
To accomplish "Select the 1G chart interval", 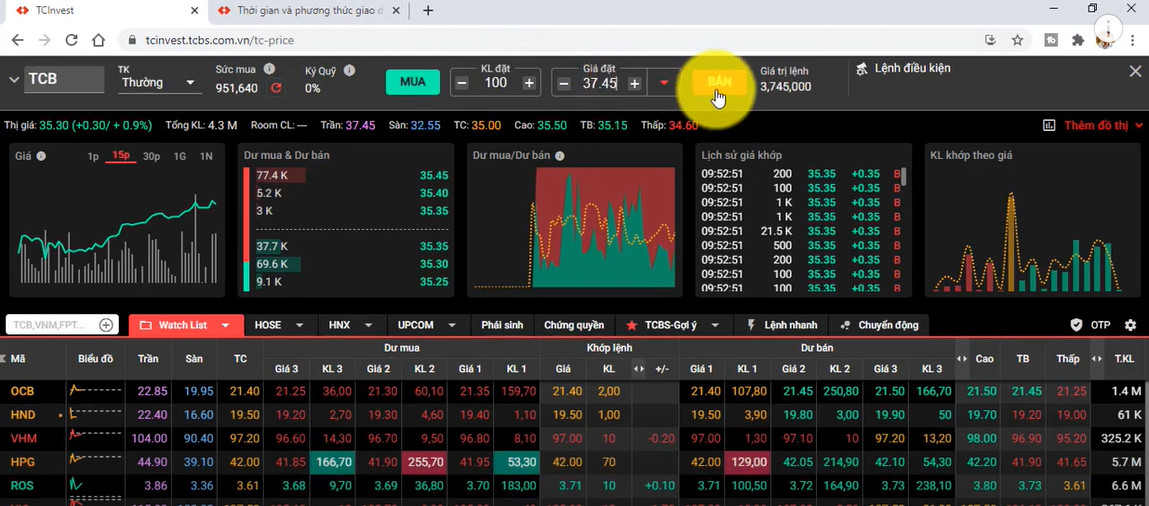I will (x=180, y=156).
